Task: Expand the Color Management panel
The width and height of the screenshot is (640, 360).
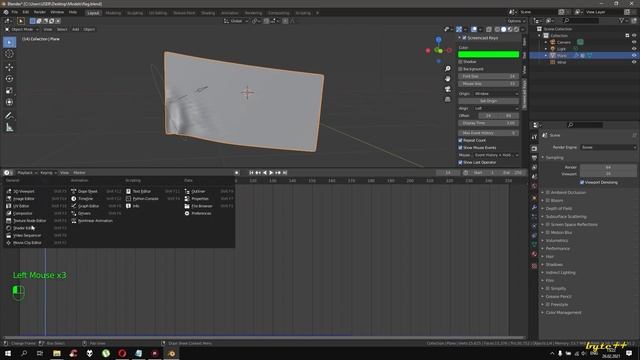Action: [x=543, y=313]
